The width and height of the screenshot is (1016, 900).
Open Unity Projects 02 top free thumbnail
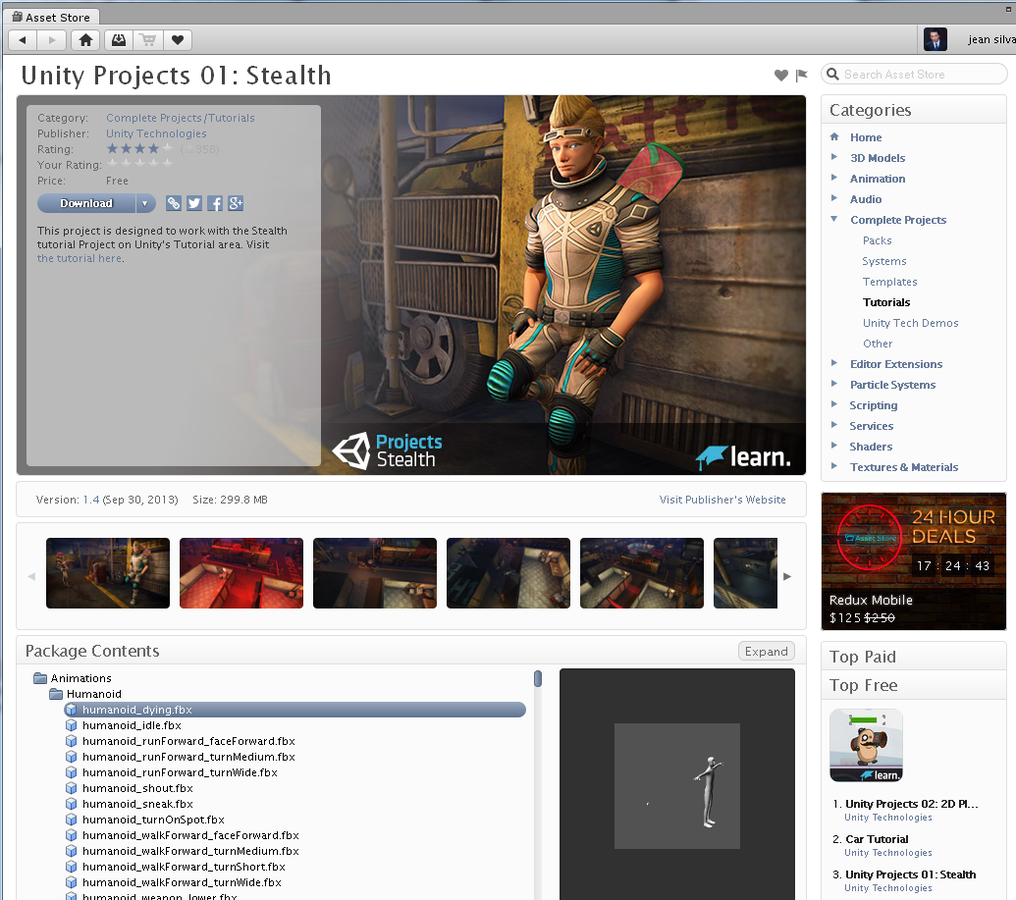866,745
